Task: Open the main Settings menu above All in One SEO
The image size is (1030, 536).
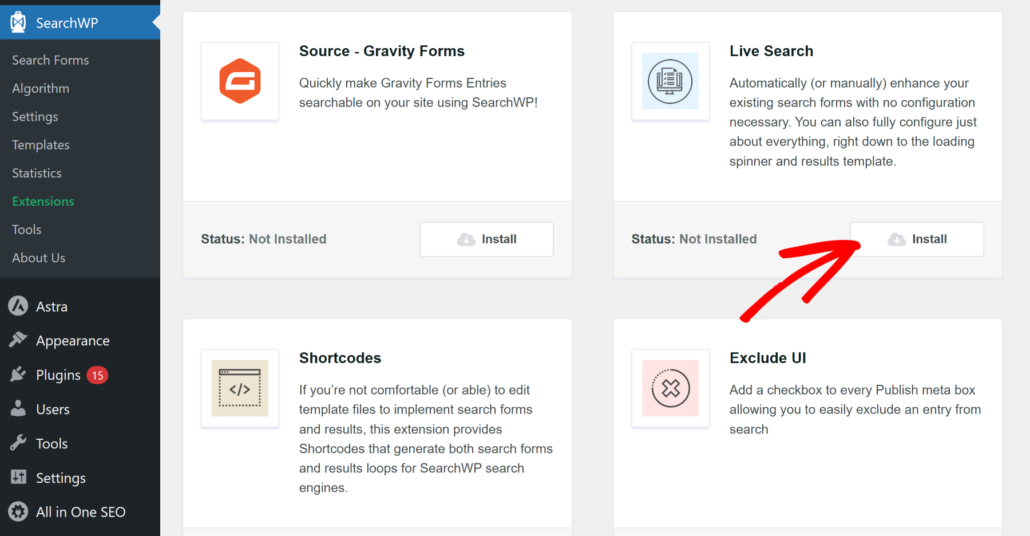Action: point(60,478)
